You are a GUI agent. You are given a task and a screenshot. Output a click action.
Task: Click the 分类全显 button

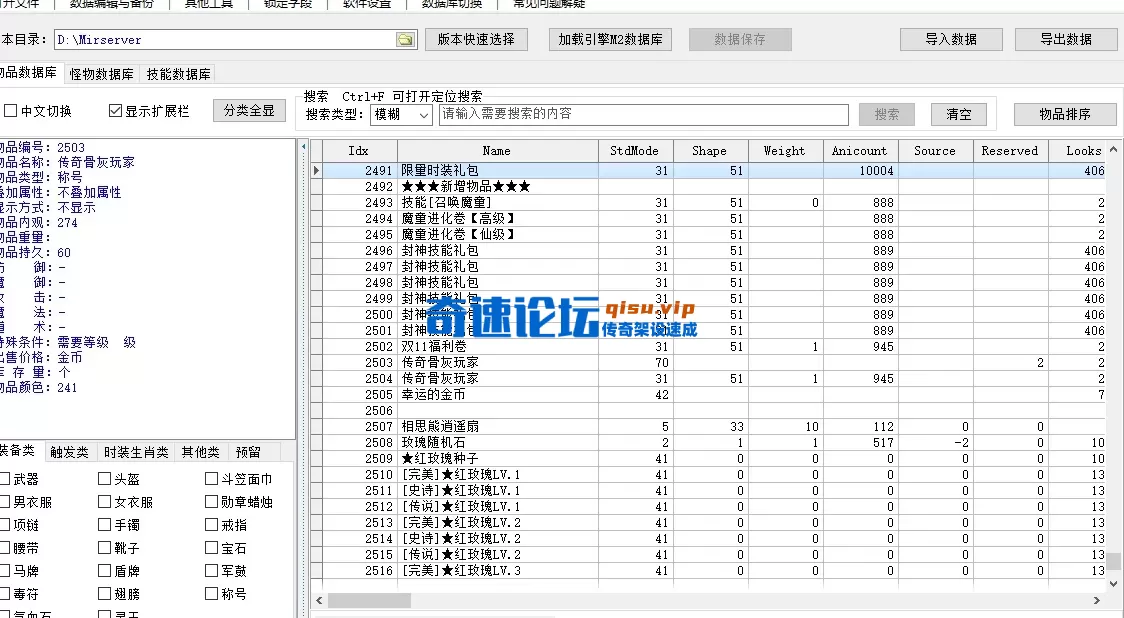click(x=249, y=110)
